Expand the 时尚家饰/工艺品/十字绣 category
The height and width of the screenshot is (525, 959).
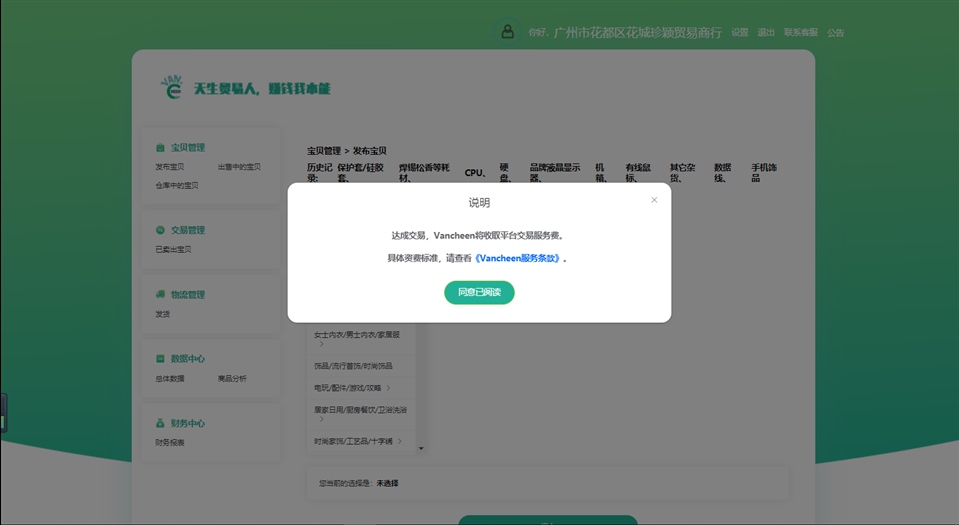pos(360,441)
